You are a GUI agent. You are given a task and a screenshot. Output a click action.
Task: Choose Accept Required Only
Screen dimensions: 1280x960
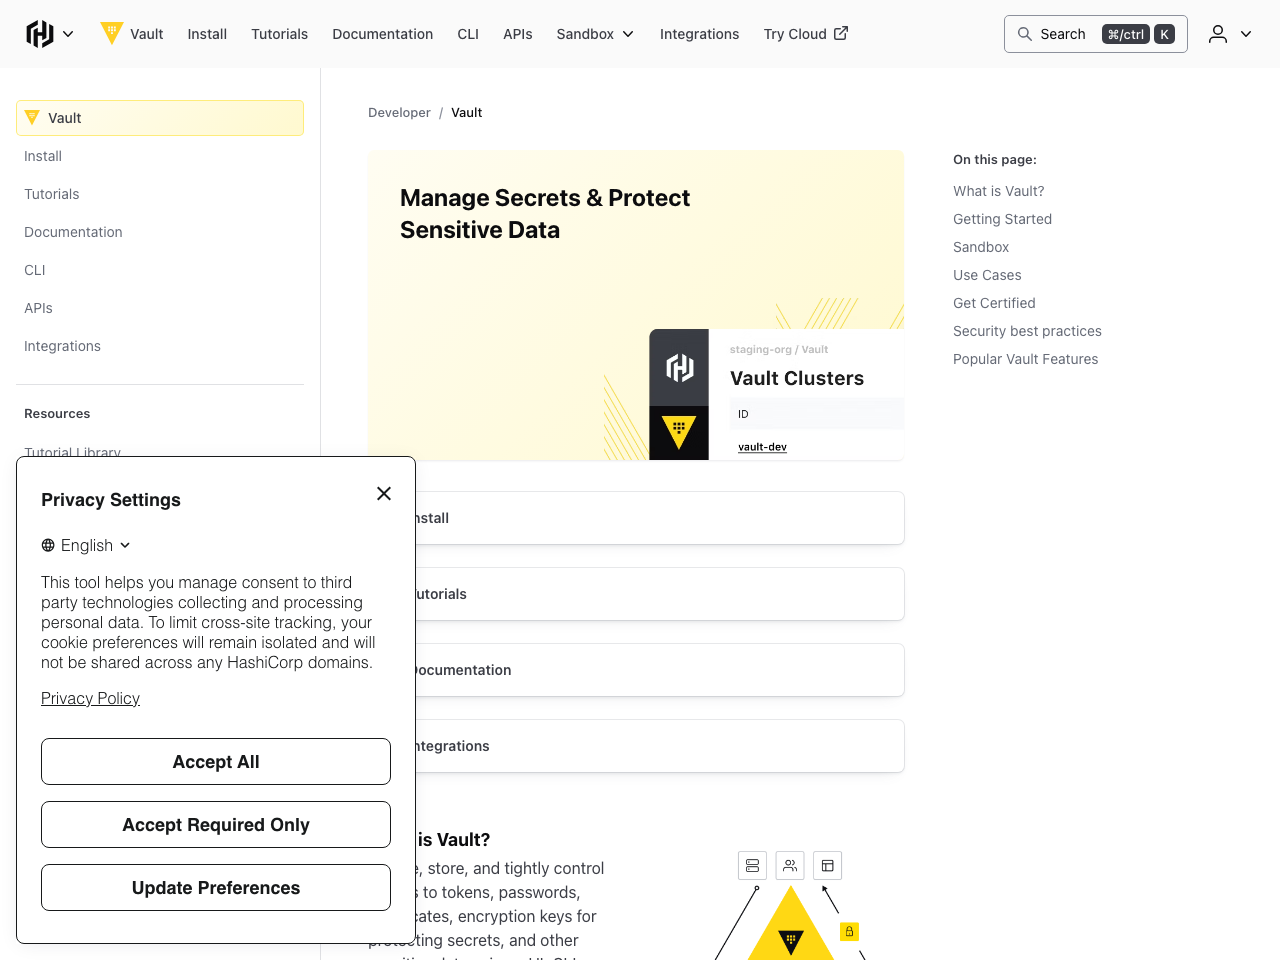point(216,825)
